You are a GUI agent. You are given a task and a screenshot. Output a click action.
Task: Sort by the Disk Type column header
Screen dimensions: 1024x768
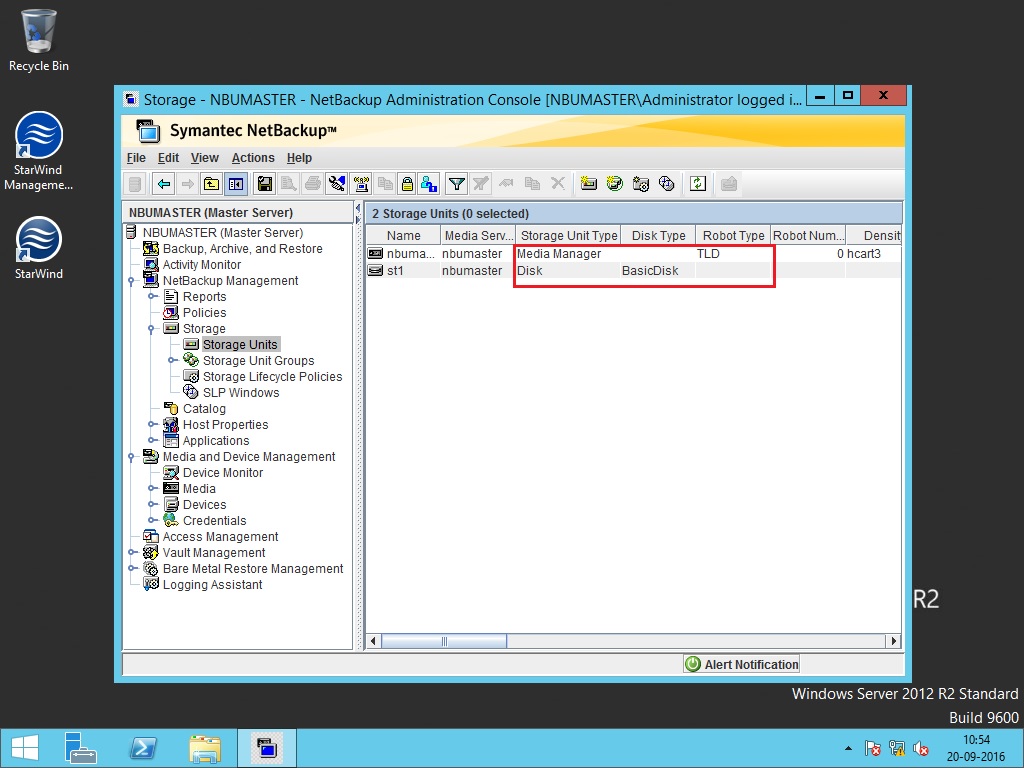[658, 236]
